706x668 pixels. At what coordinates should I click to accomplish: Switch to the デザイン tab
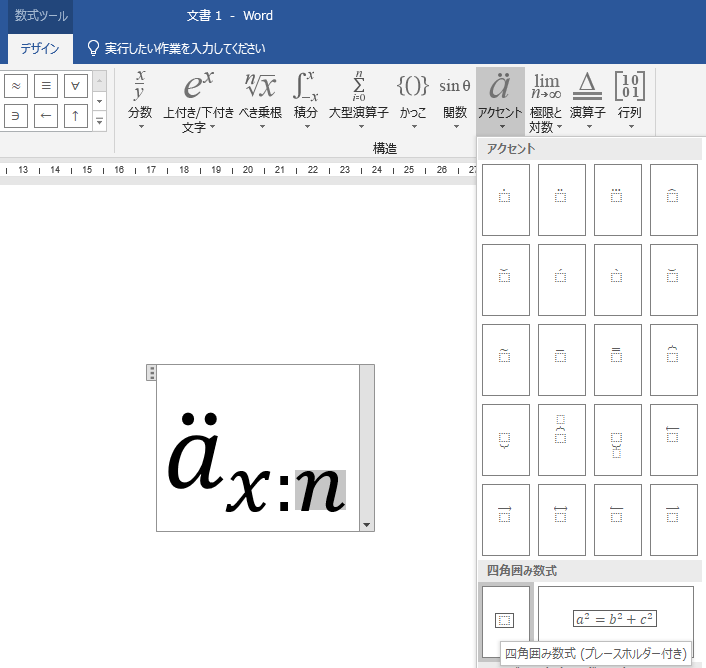(40, 49)
